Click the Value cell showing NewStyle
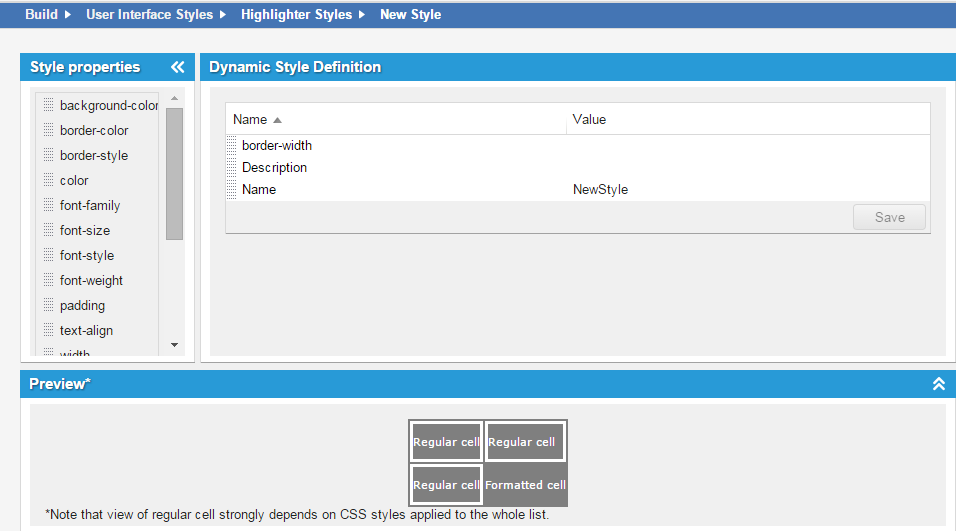The width and height of the screenshot is (956, 531). (600, 189)
